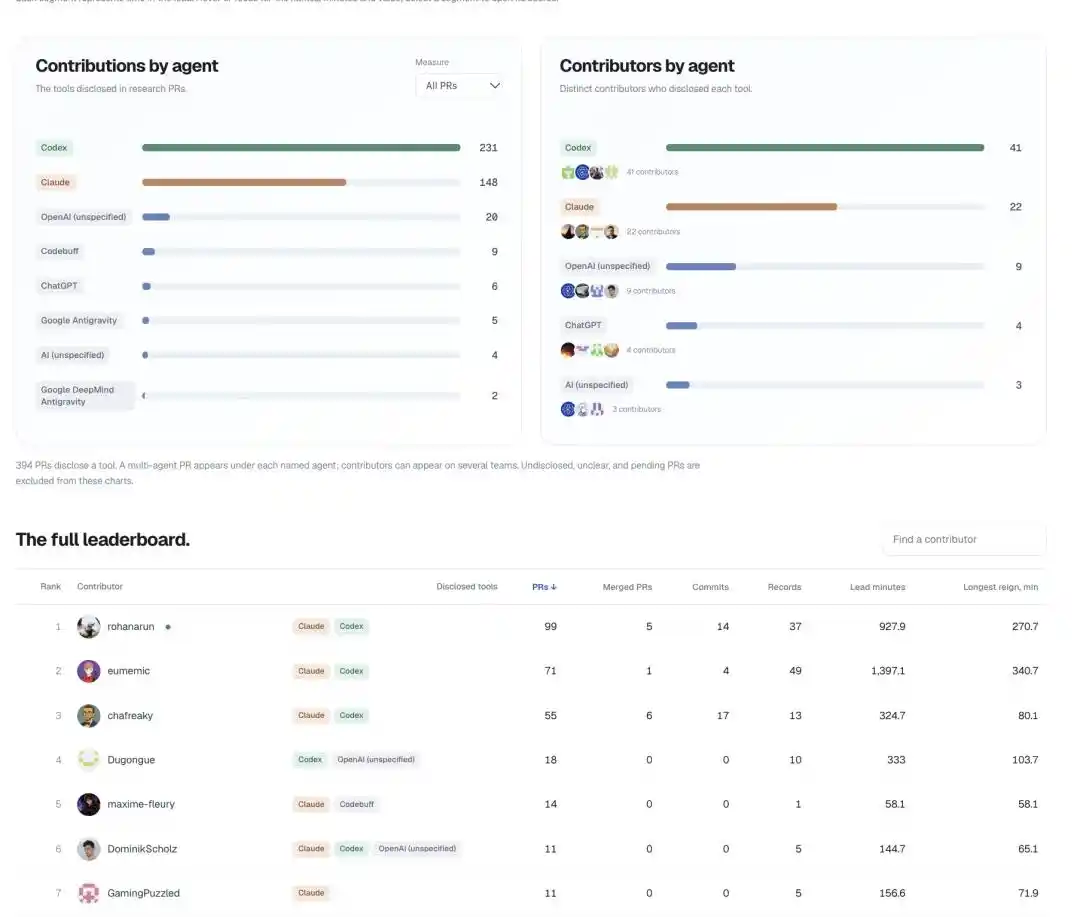Click GamingPuzzled's avatar icon
1080x917 pixels.
click(88, 893)
